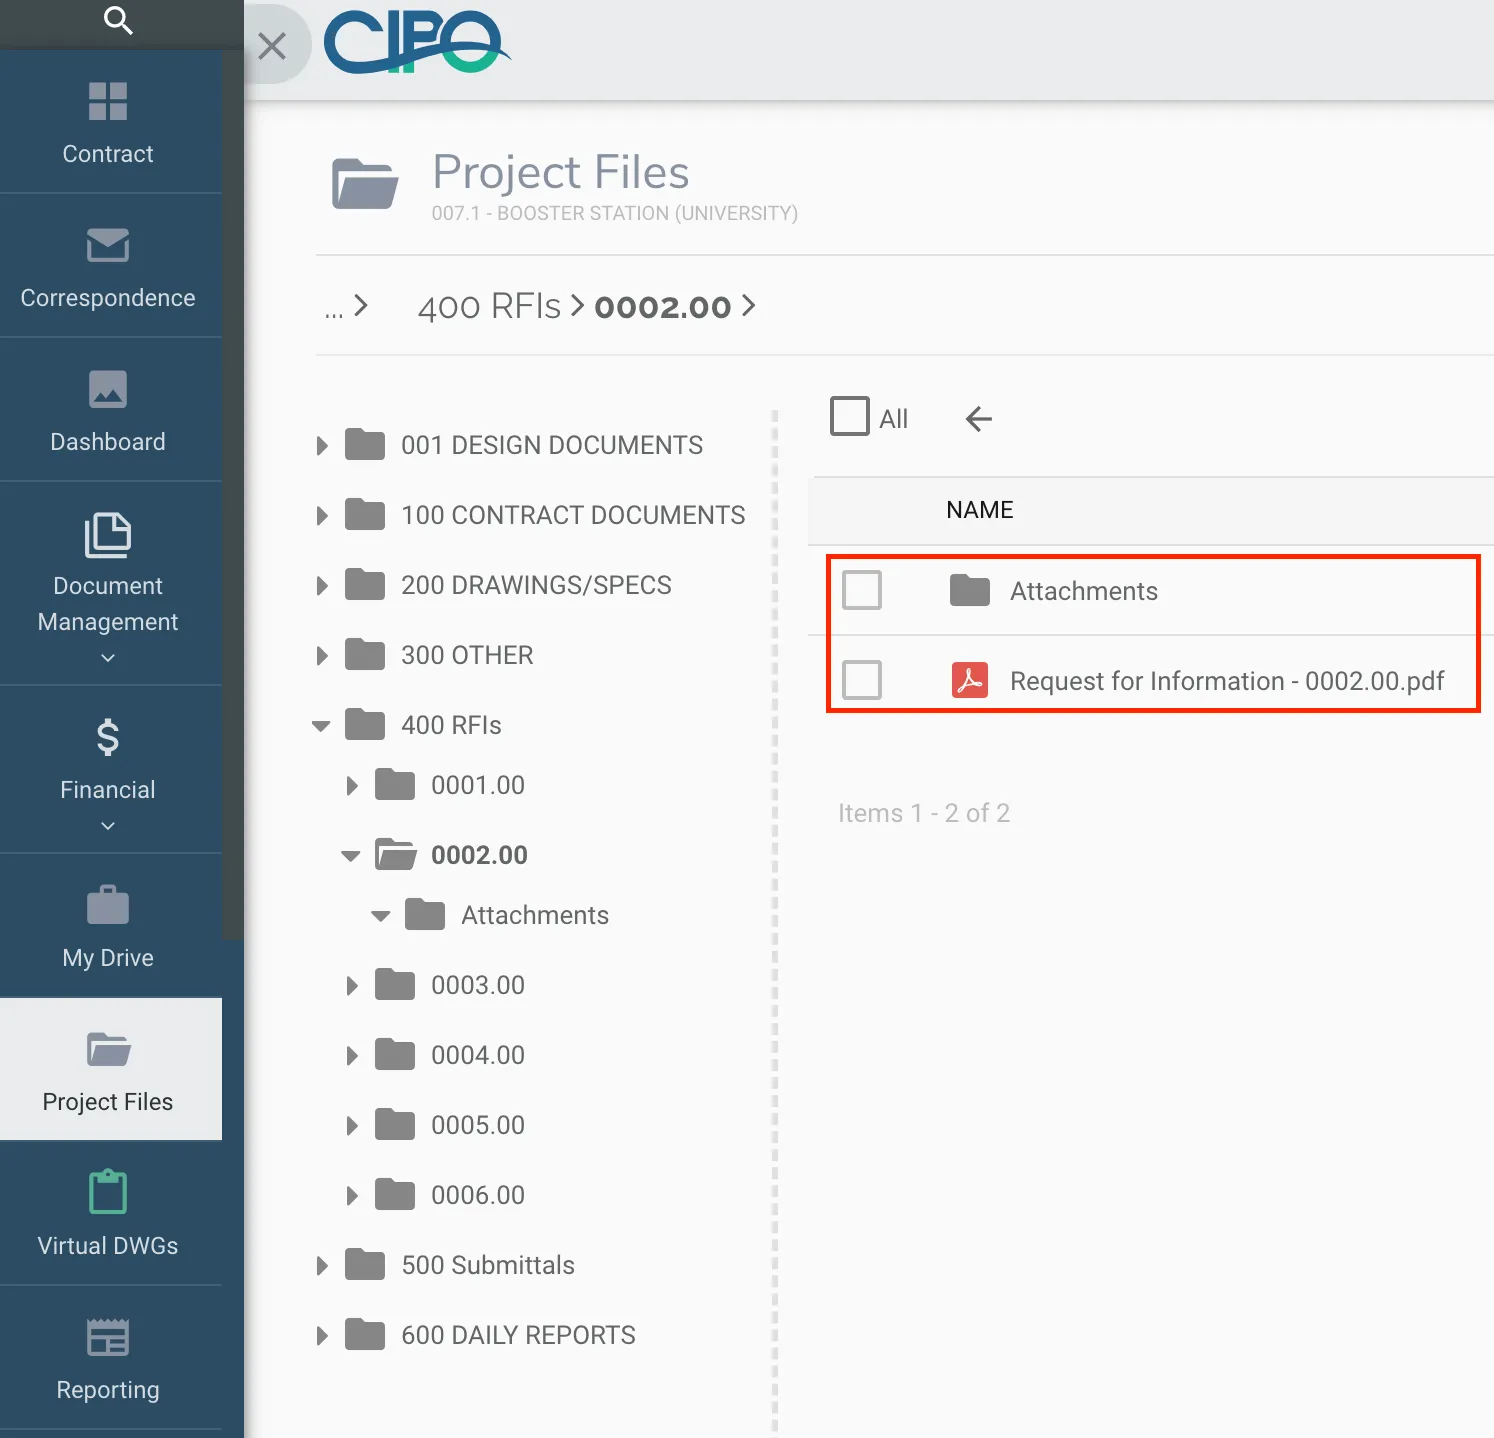Click the 'Items 1 - 2 of 2' text
This screenshot has height=1438, width=1494.
click(924, 813)
